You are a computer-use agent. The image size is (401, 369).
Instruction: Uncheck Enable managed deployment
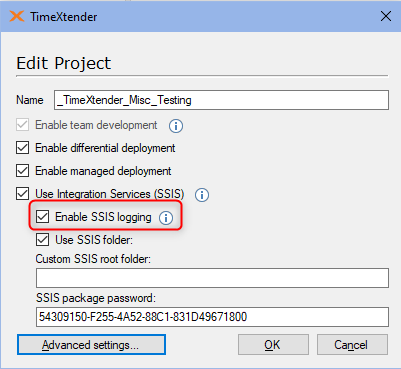pos(23,171)
